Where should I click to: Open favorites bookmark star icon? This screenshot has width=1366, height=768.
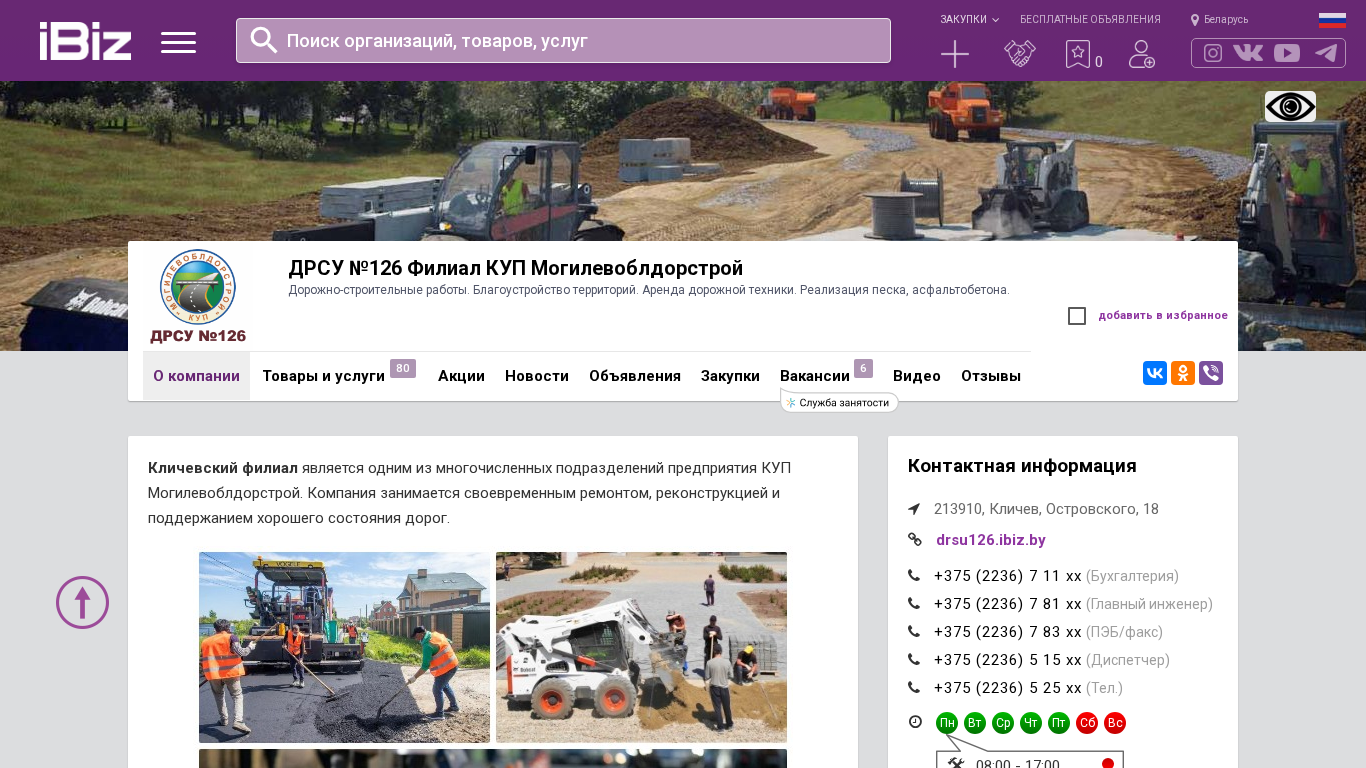pos(1078,54)
